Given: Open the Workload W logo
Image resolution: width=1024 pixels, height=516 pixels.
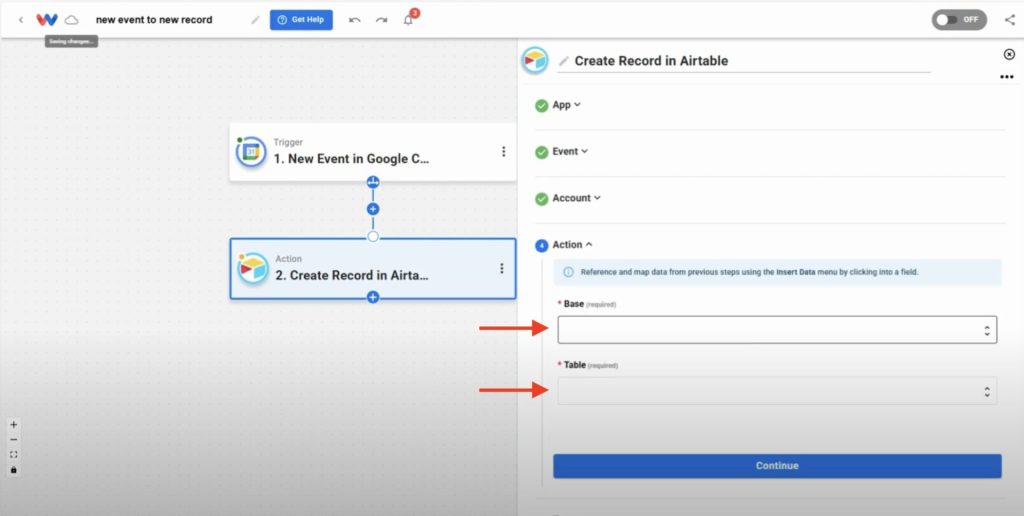Looking at the screenshot, I should 46,20.
